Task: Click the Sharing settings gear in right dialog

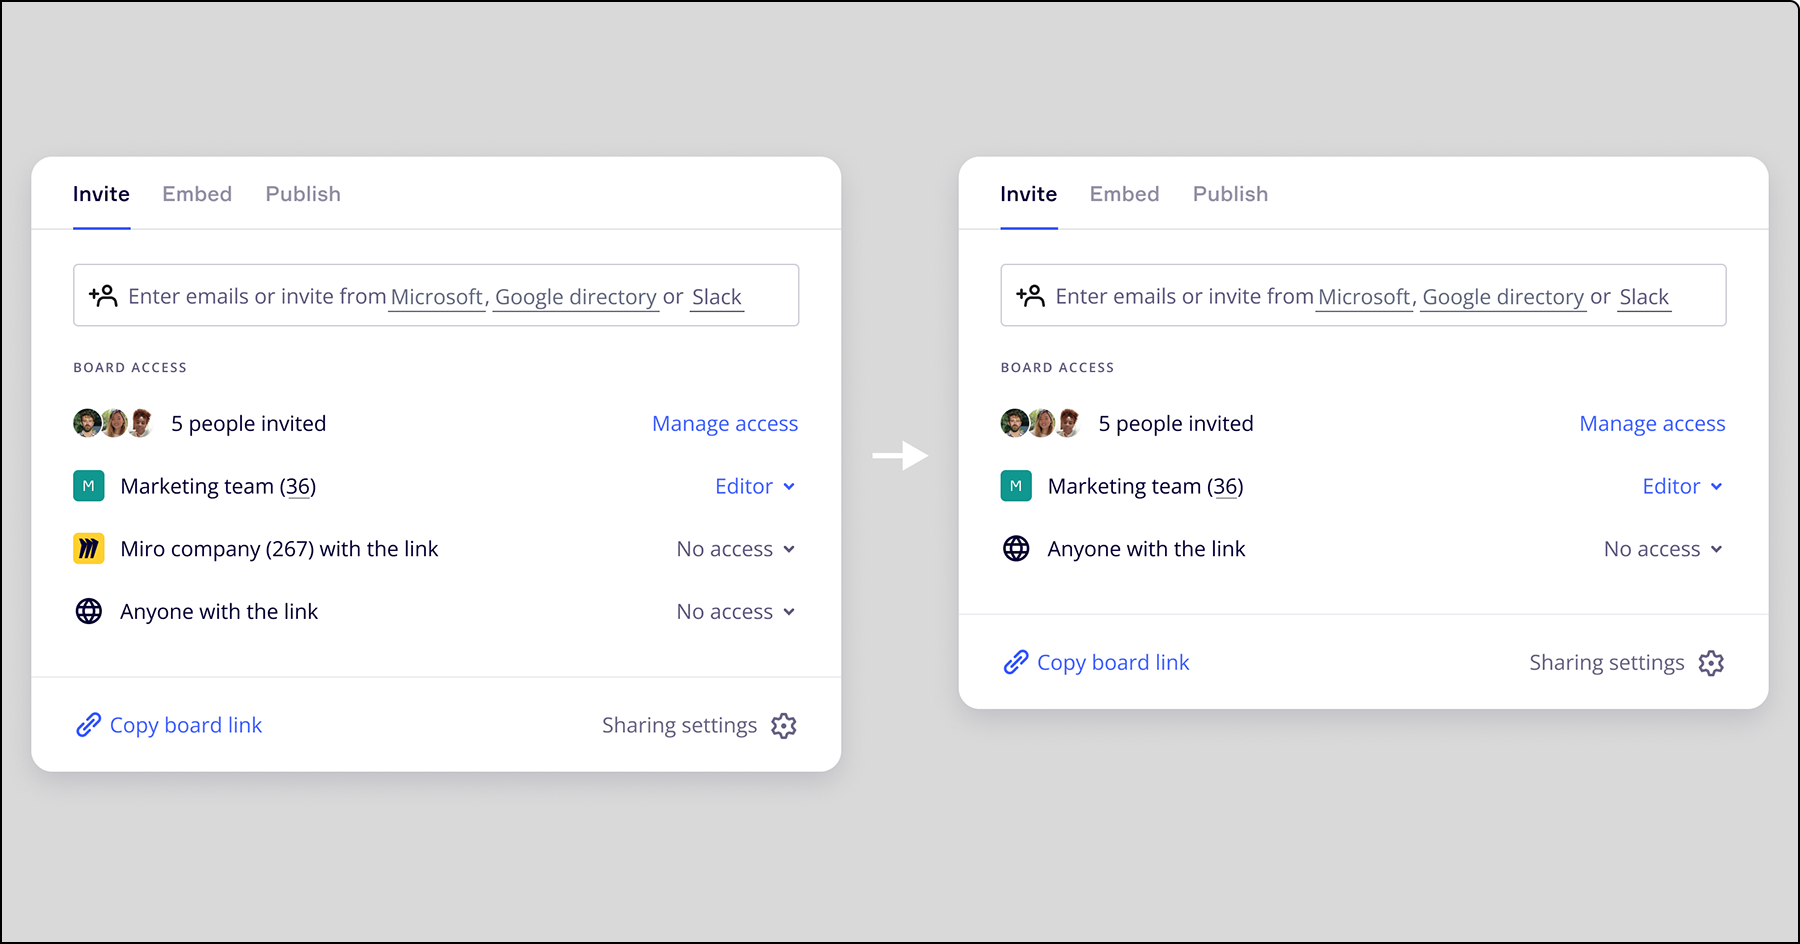Action: tap(1711, 663)
